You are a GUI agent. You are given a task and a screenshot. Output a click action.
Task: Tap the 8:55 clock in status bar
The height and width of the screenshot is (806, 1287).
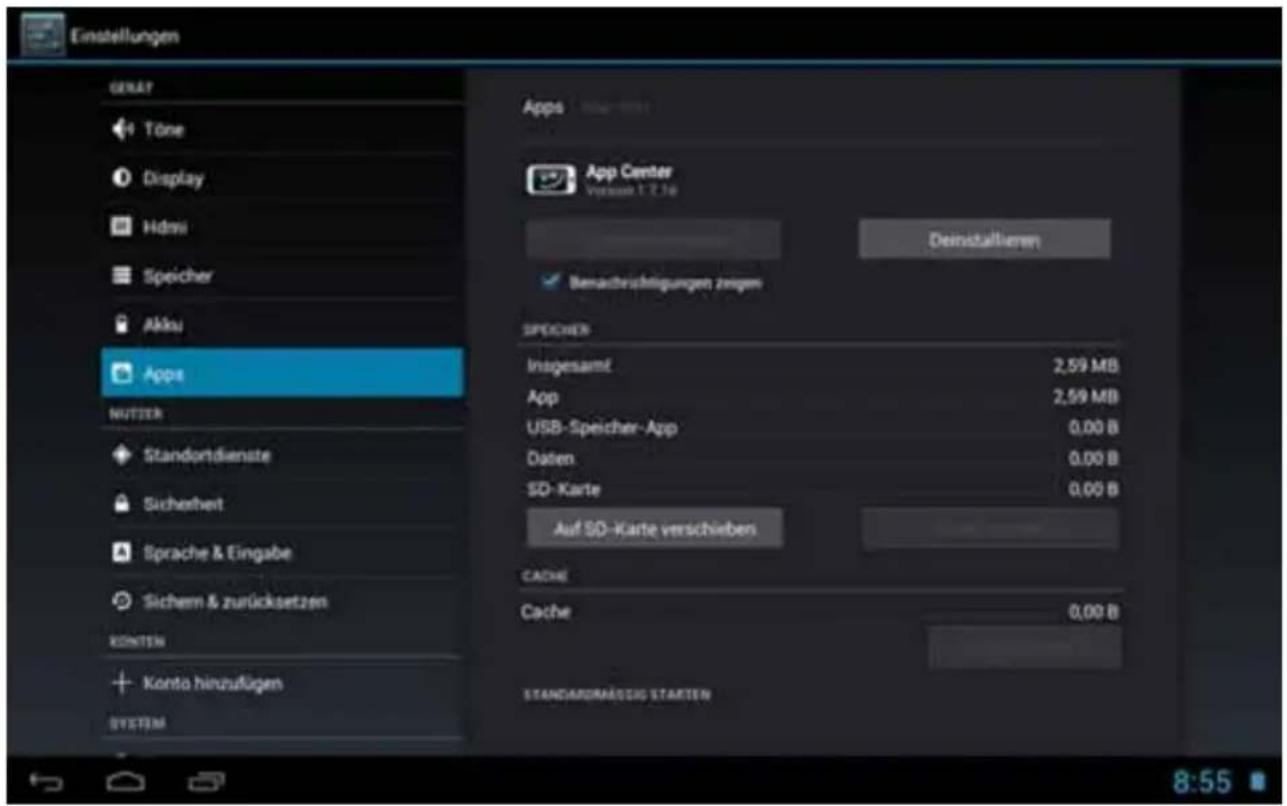click(1201, 781)
